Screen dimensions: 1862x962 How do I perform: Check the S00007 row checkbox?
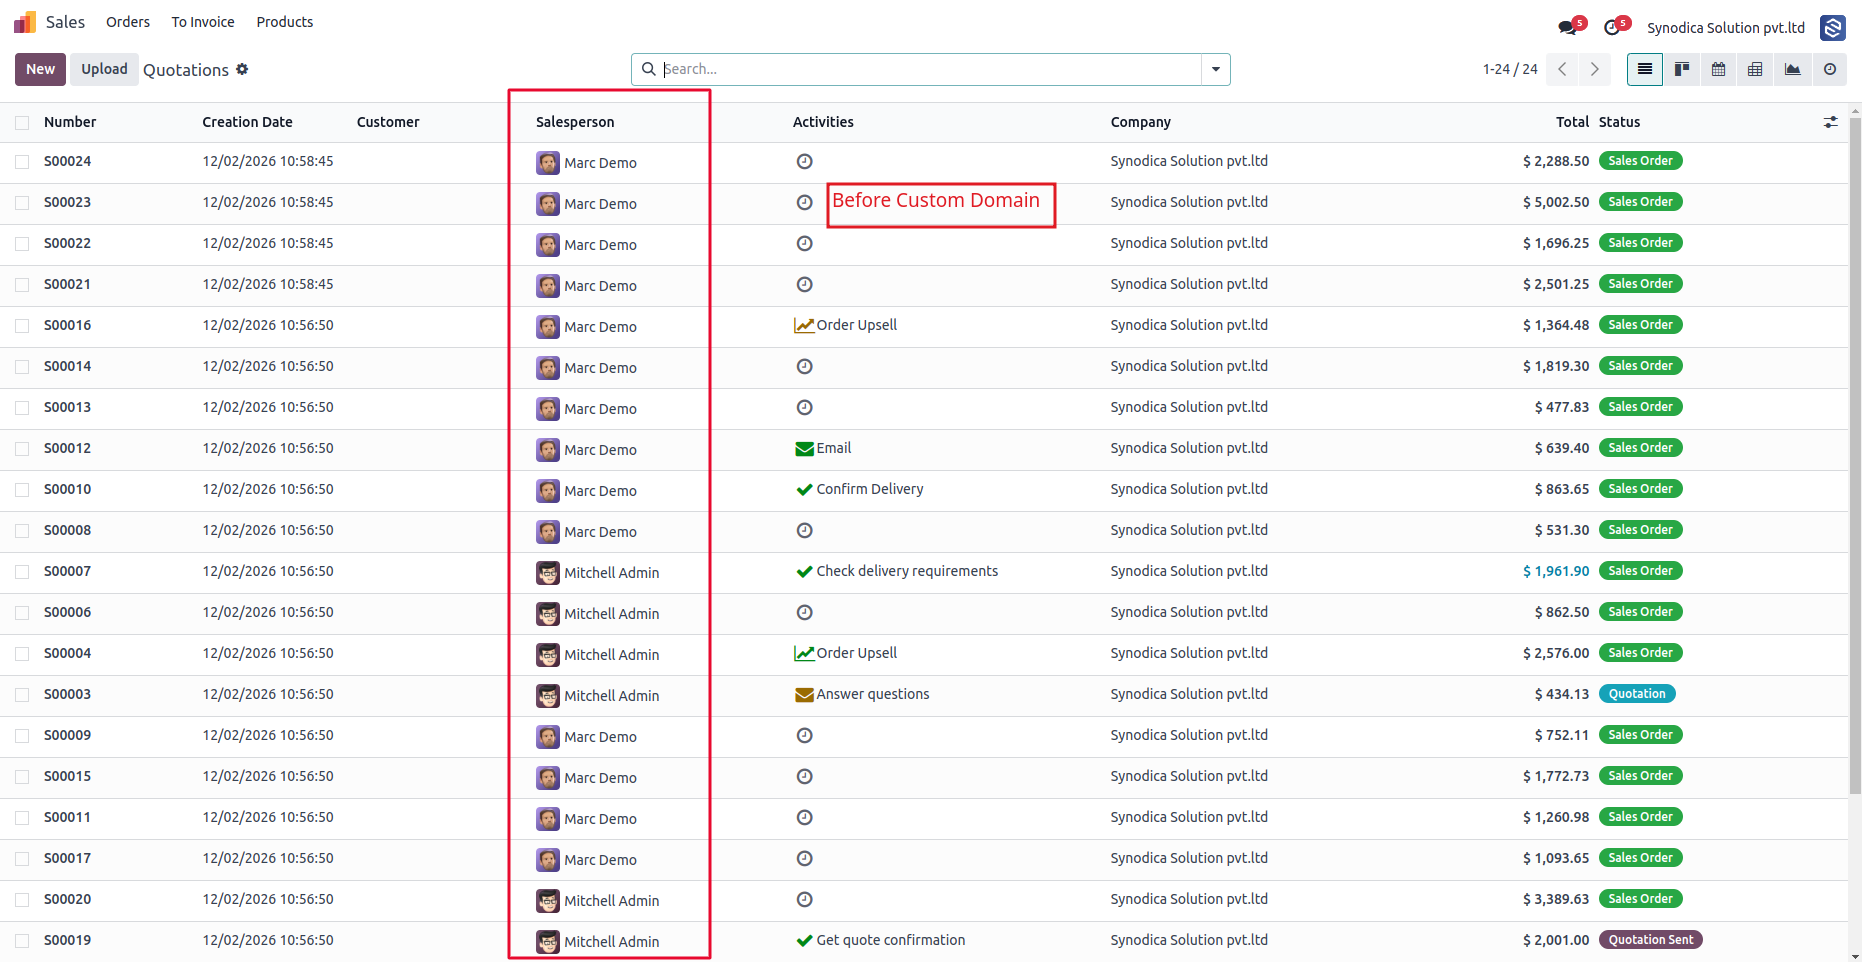[x=22, y=572]
